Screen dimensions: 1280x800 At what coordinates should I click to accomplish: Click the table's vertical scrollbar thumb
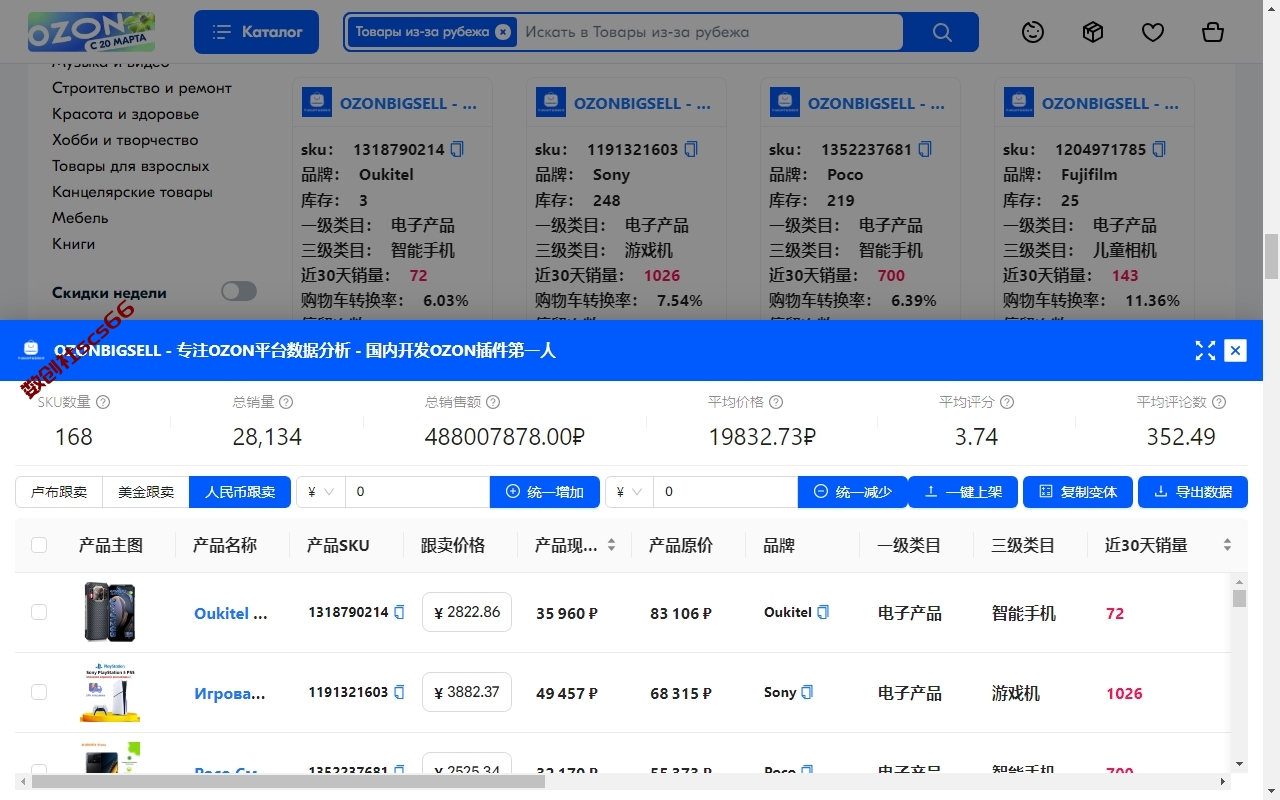coord(1239,598)
